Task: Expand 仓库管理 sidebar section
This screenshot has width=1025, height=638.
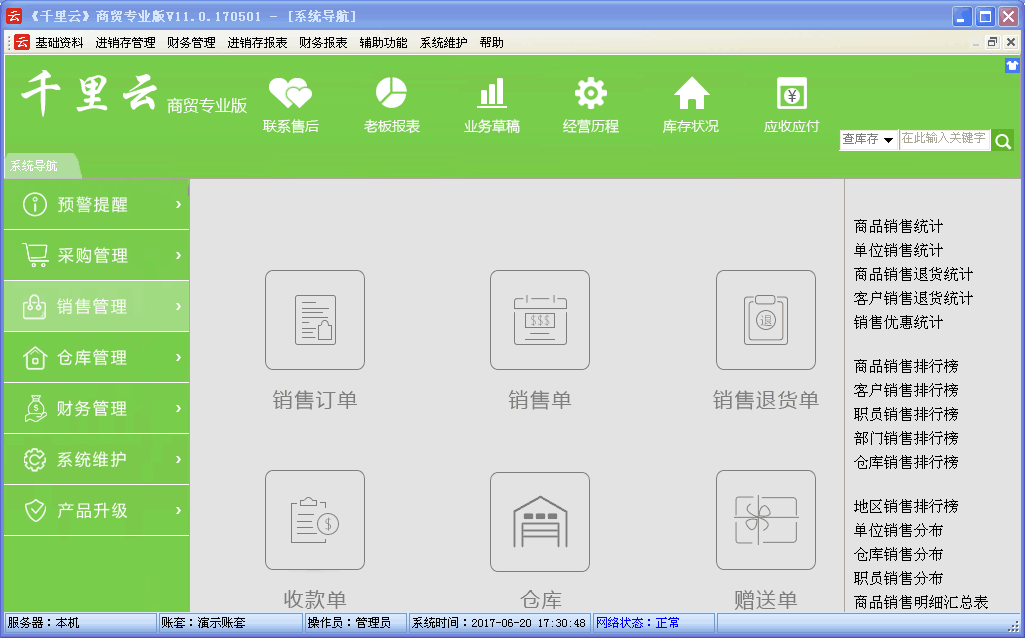Action: (96, 358)
